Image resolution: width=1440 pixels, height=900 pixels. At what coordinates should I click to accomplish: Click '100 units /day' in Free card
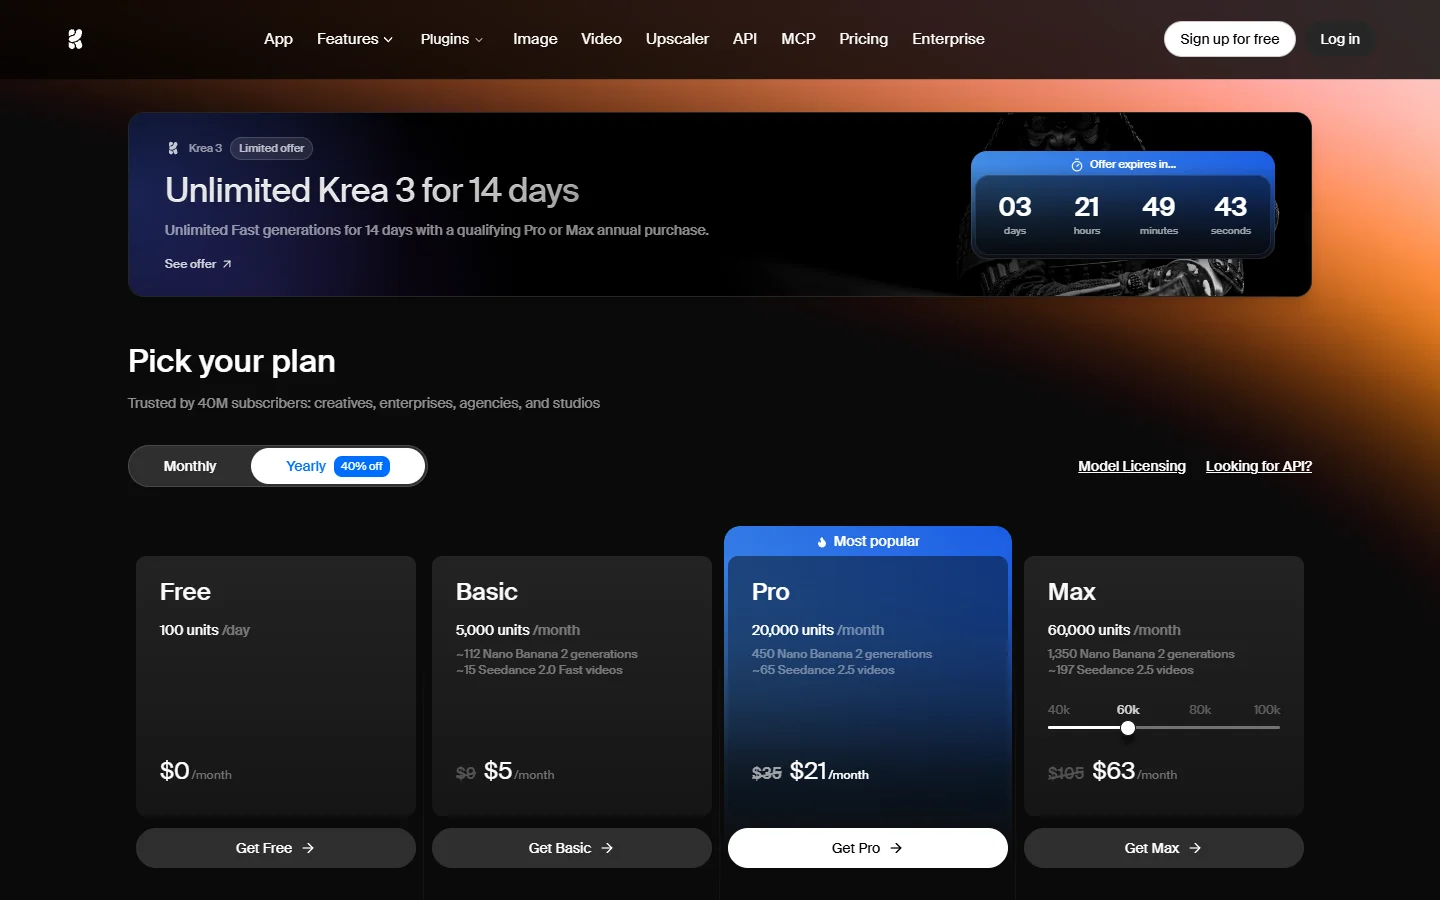pos(205,630)
